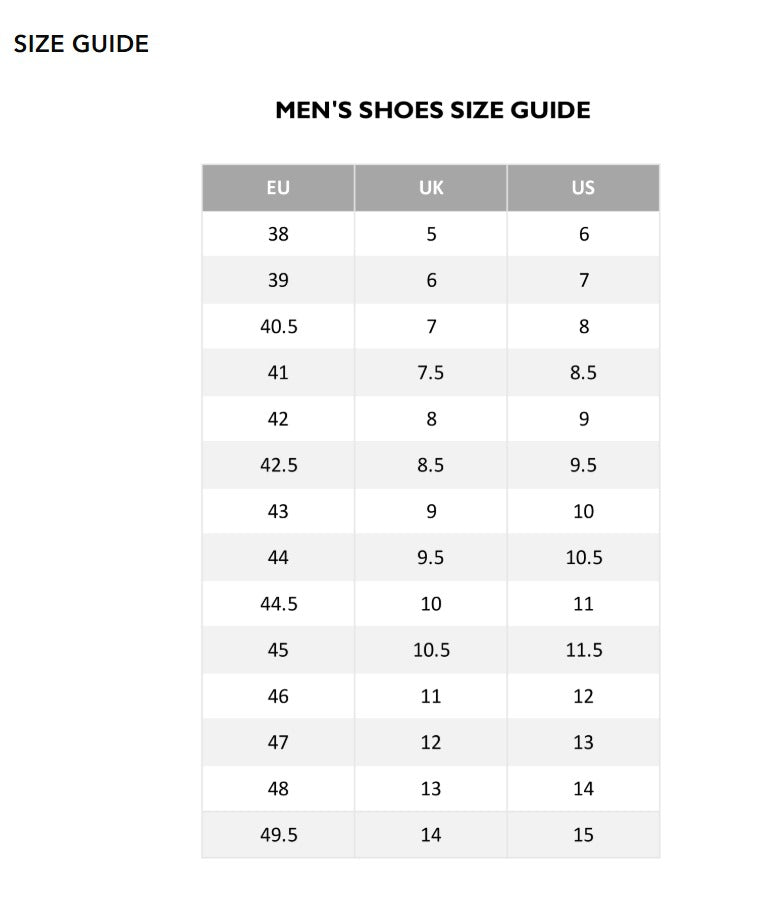The image size is (758, 899).
Task: Select EU size 49.5 cell
Action: 278,835
